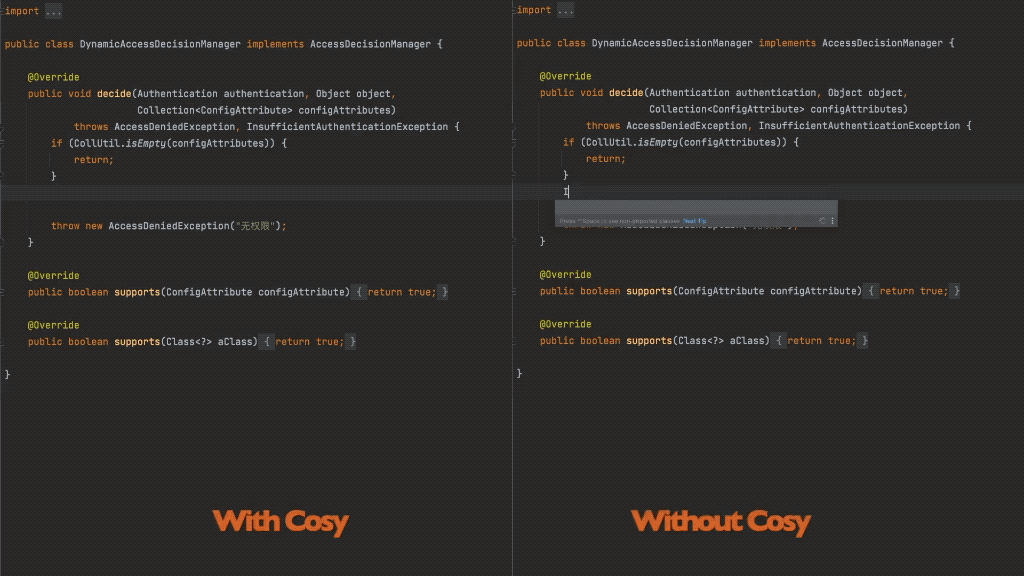Click first @Override annotation in left editor
1024x576 pixels.
point(54,77)
